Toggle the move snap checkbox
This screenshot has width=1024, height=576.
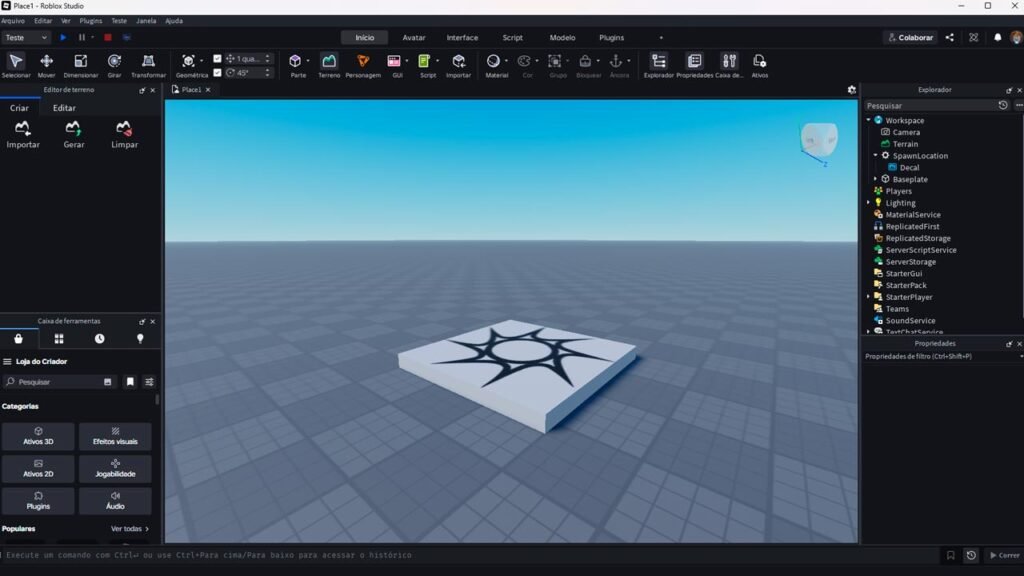[x=217, y=59]
